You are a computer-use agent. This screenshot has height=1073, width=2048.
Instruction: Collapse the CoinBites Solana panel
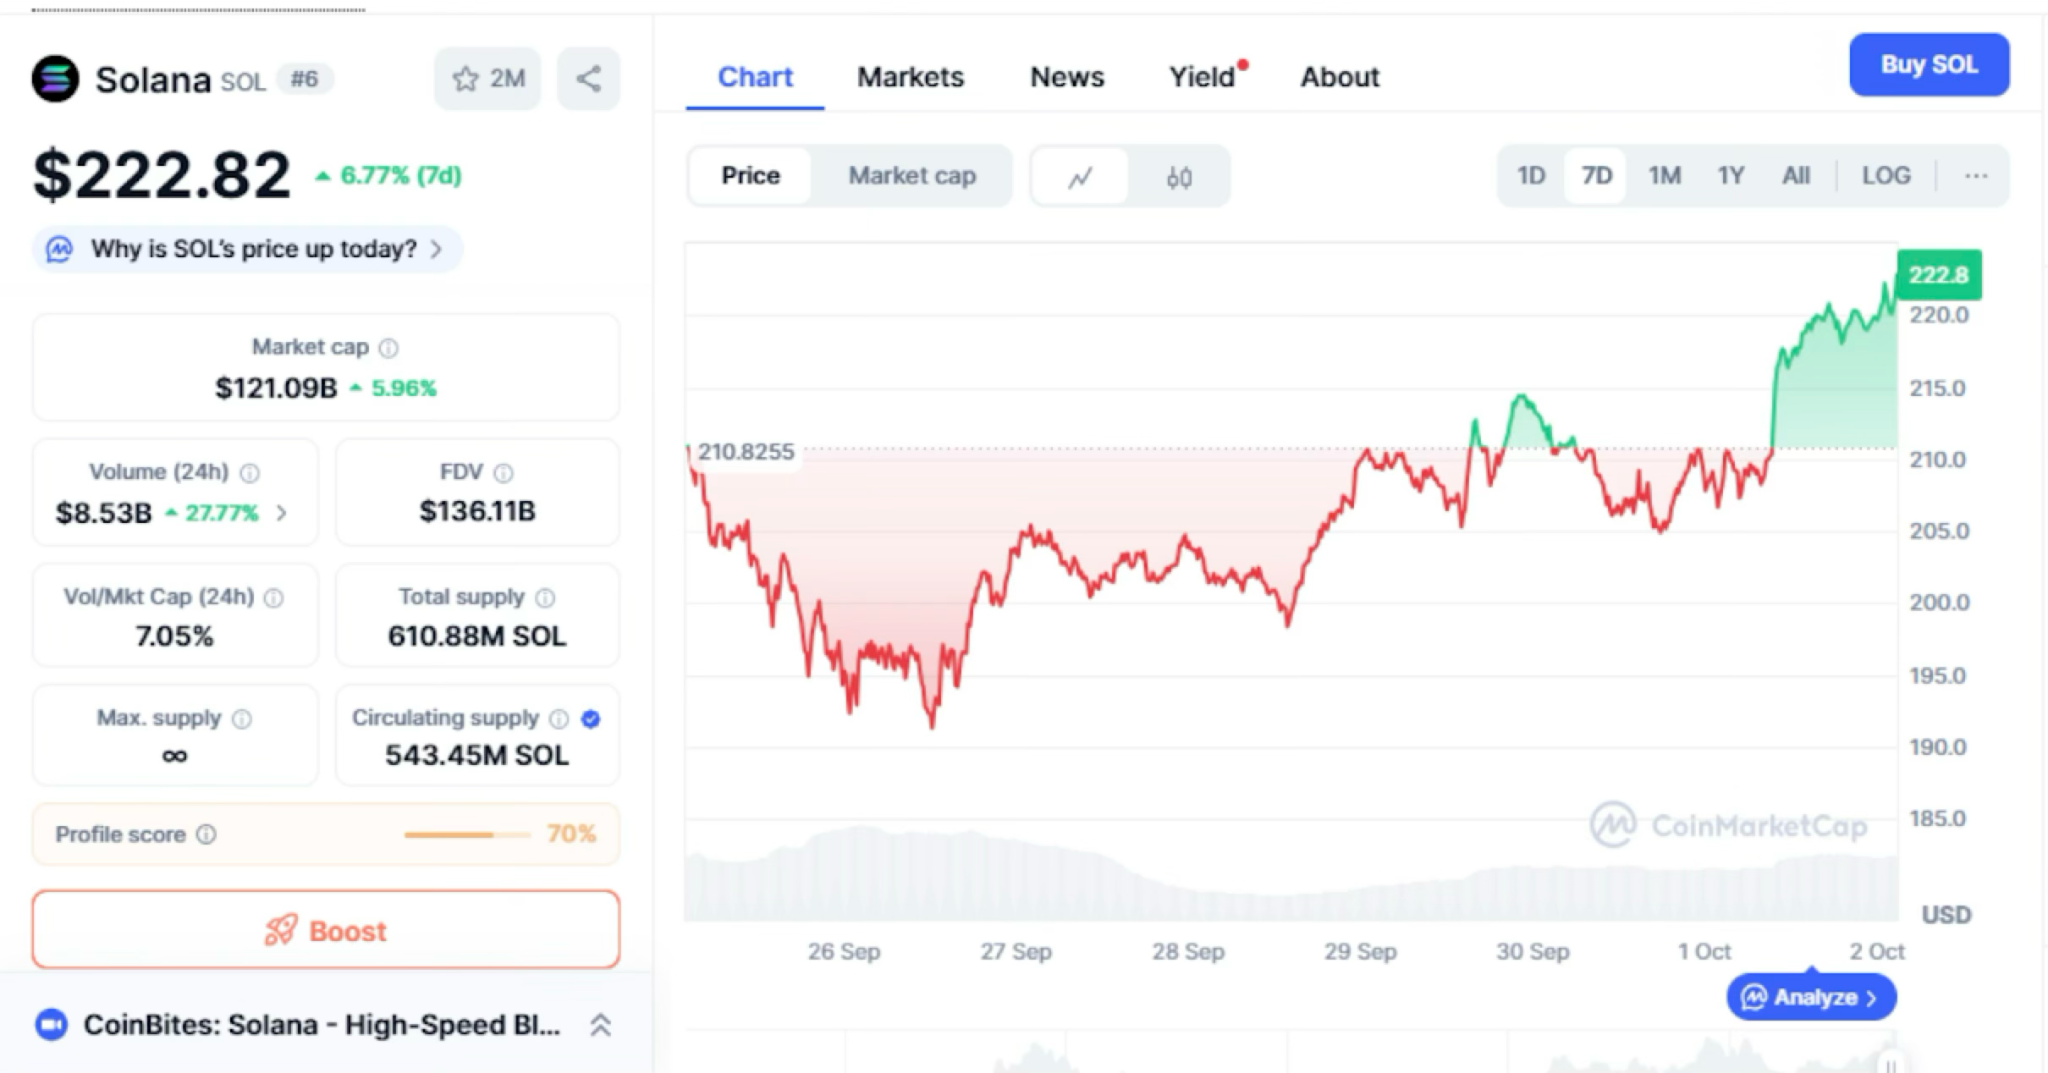[600, 1025]
